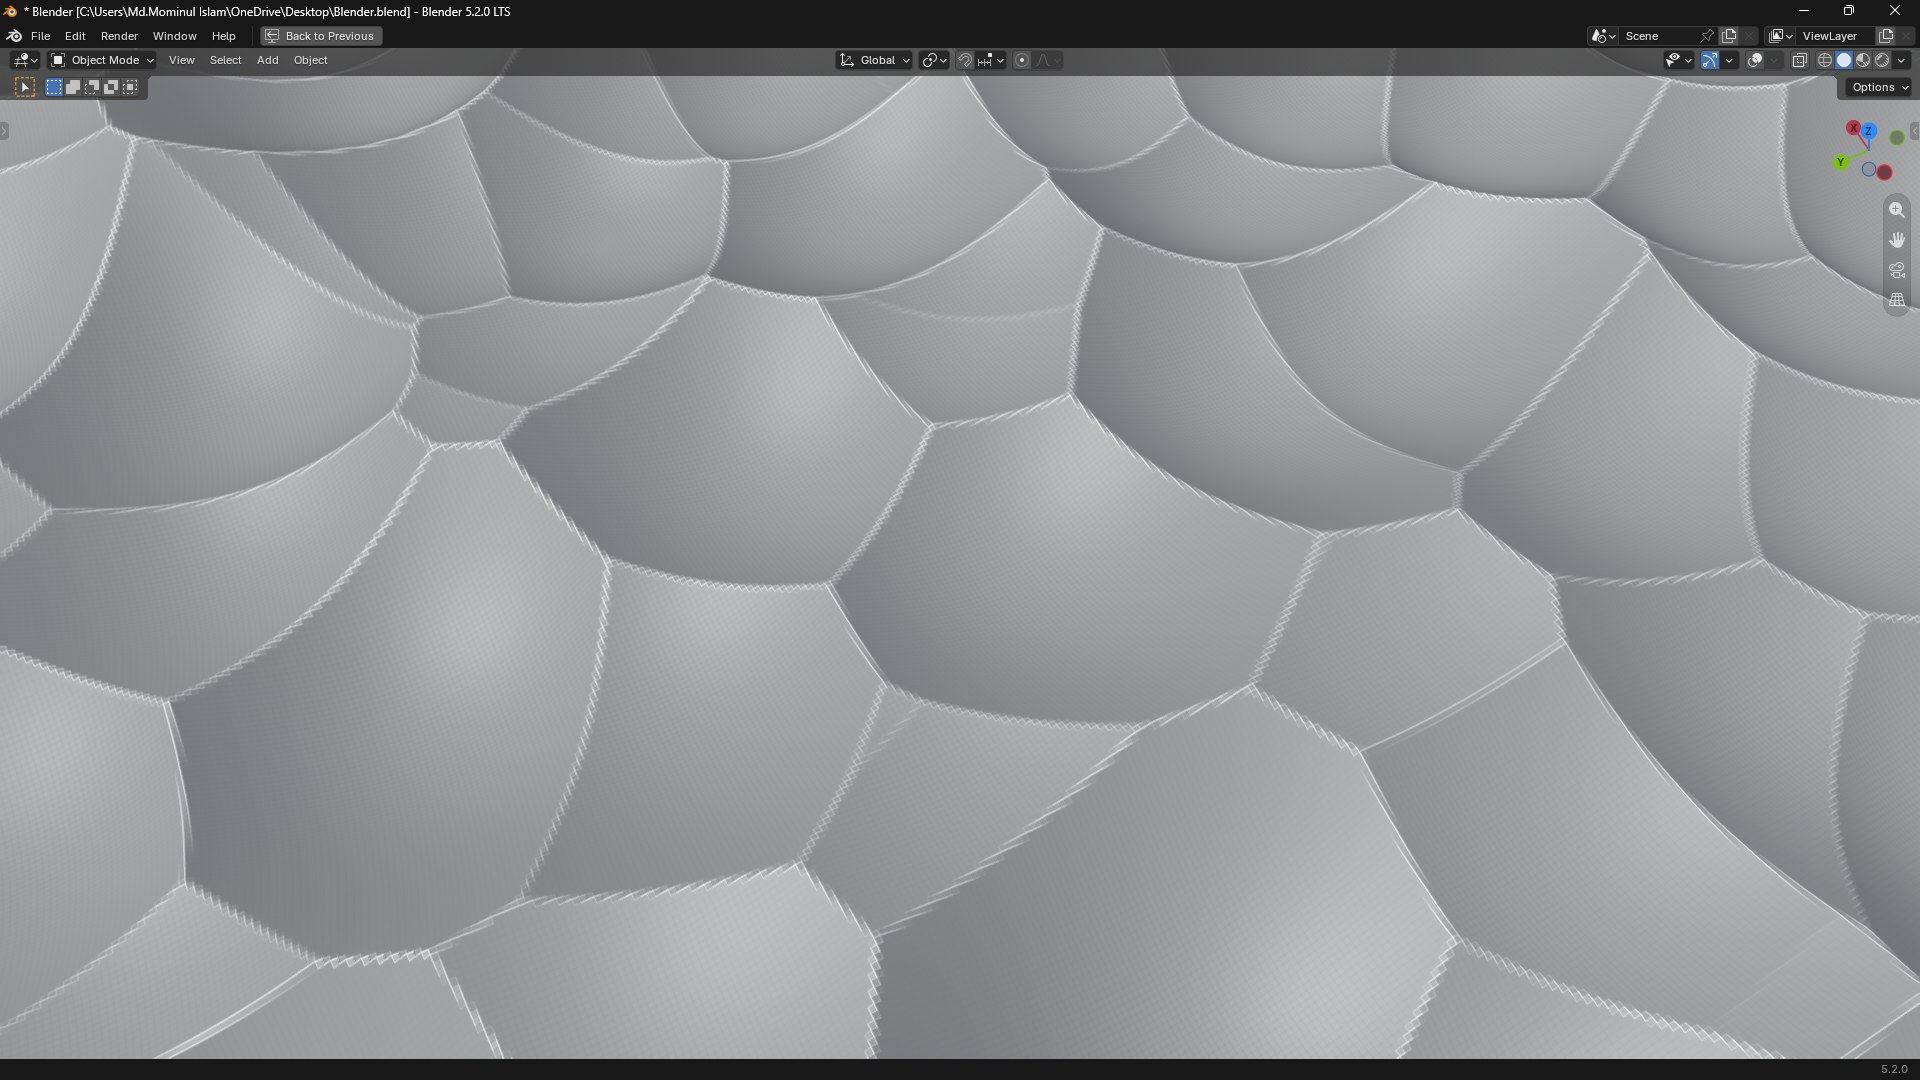This screenshot has height=1080, width=1920.
Task: Choose the Subtract selection mode icon
Action: coord(92,88)
